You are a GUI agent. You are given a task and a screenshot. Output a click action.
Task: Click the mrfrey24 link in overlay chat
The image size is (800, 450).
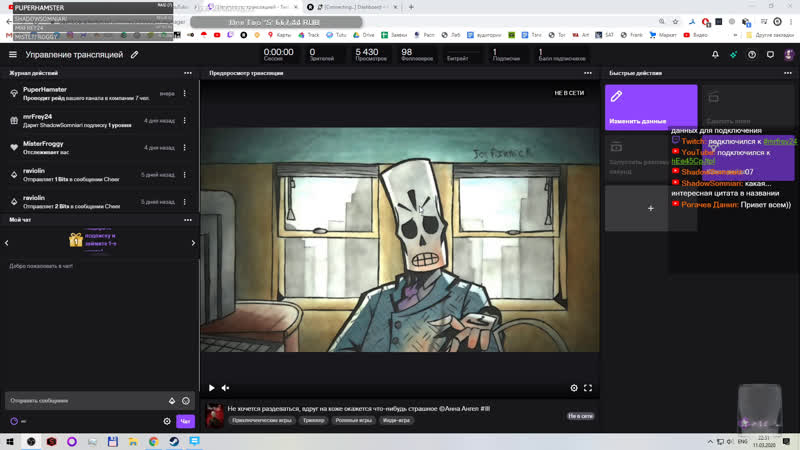[780, 141]
